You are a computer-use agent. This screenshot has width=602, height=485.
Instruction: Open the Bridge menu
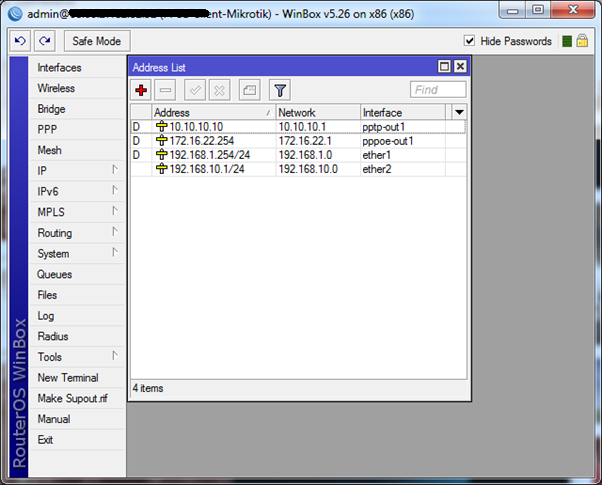pyautogui.click(x=77, y=109)
